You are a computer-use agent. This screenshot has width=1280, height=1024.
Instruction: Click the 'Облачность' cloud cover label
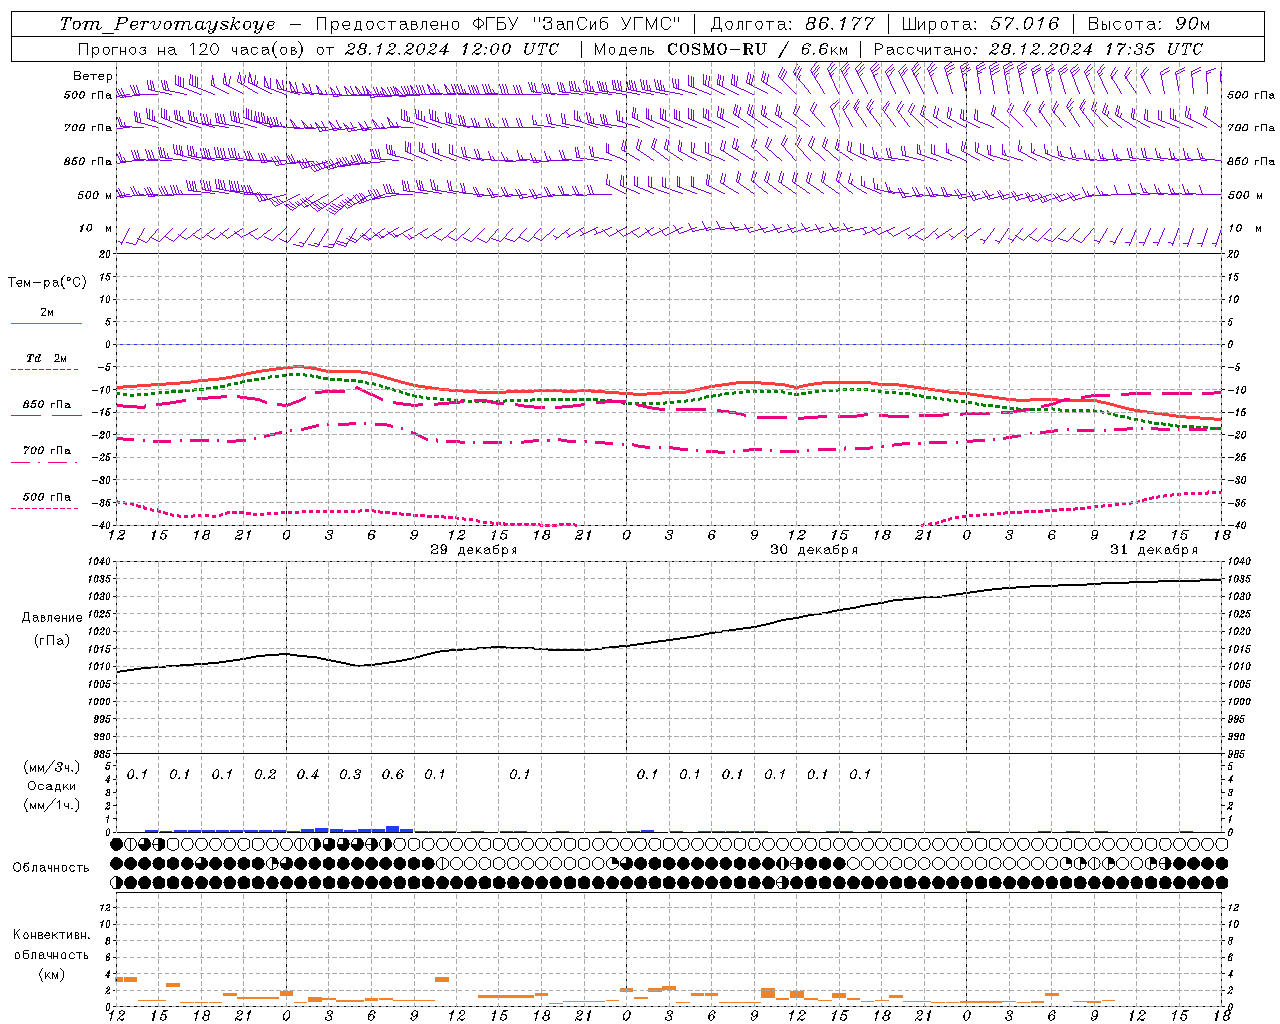click(x=51, y=868)
